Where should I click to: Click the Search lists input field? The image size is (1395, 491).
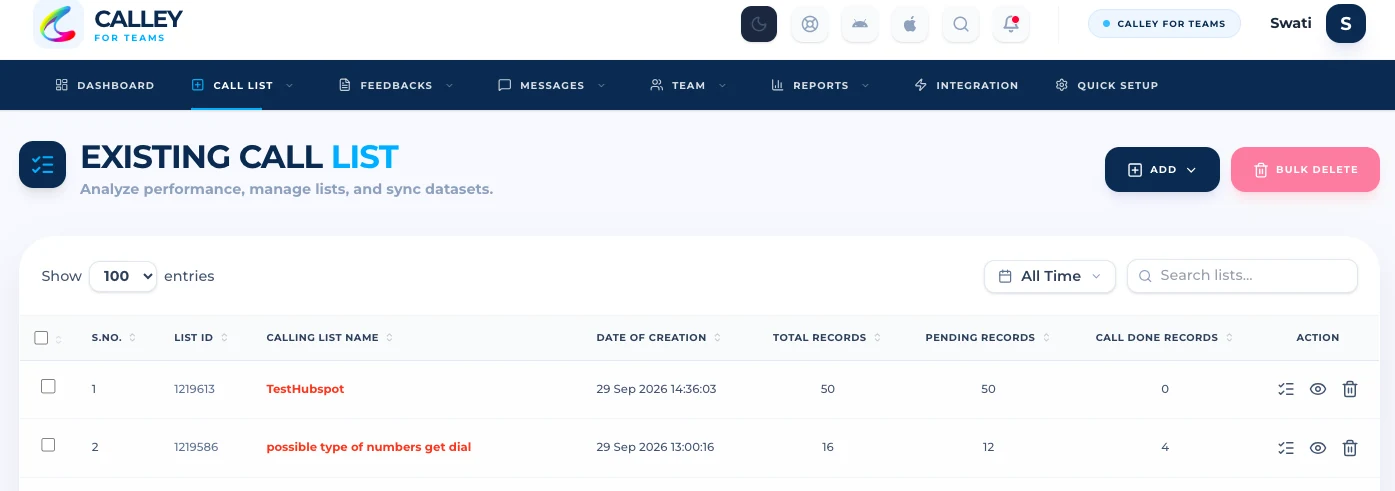[x=1242, y=276]
